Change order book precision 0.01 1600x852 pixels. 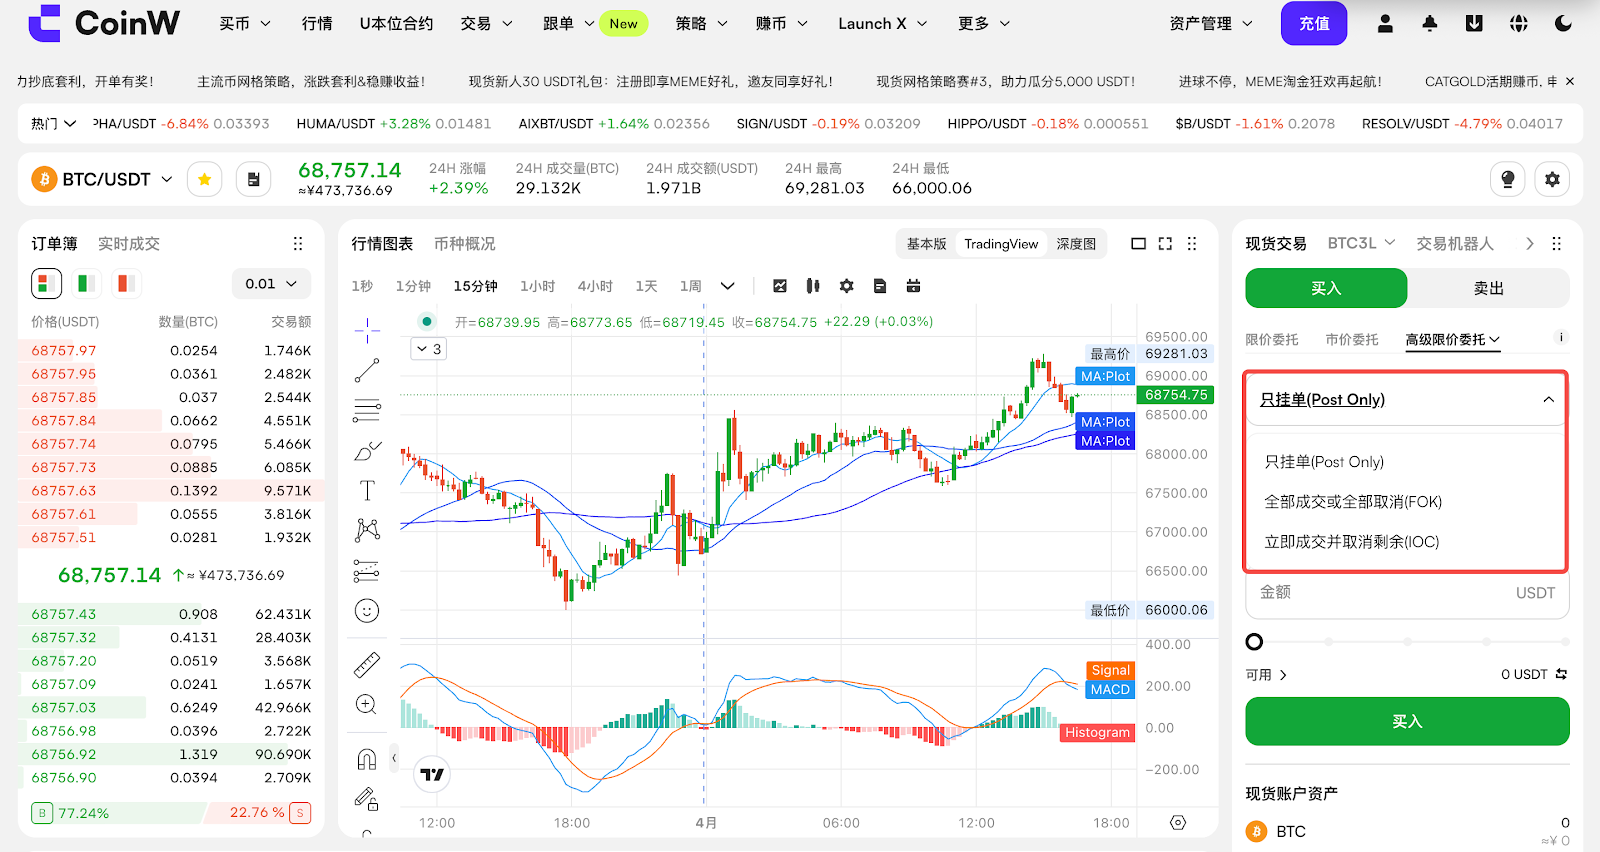tap(271, 284)
